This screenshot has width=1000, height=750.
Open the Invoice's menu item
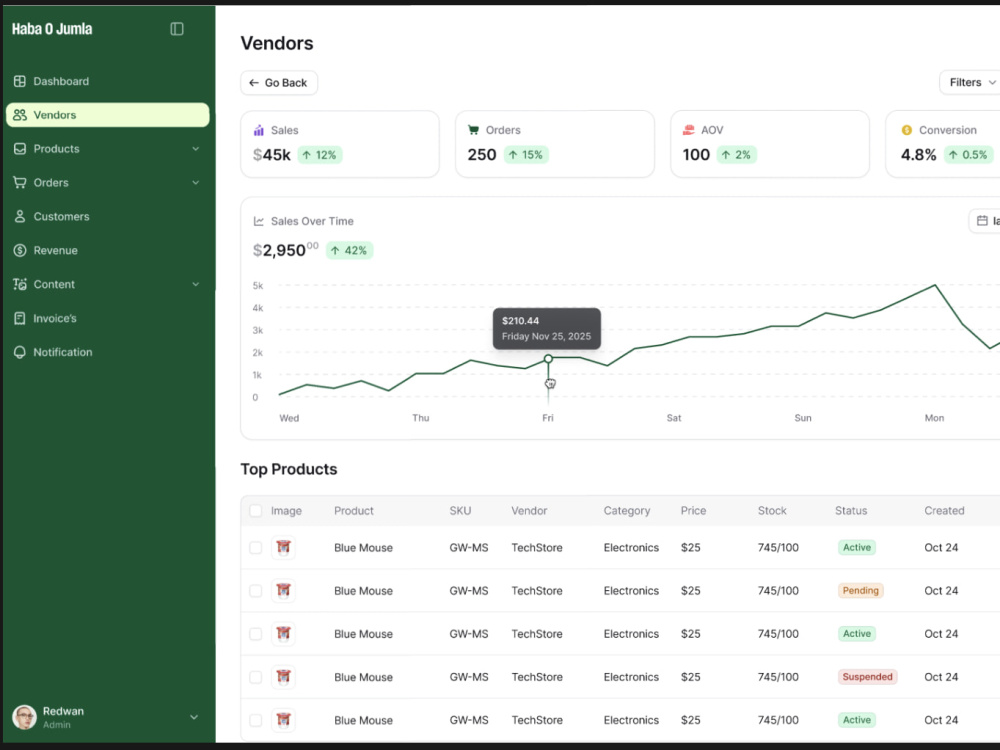[x=108, y=318]
